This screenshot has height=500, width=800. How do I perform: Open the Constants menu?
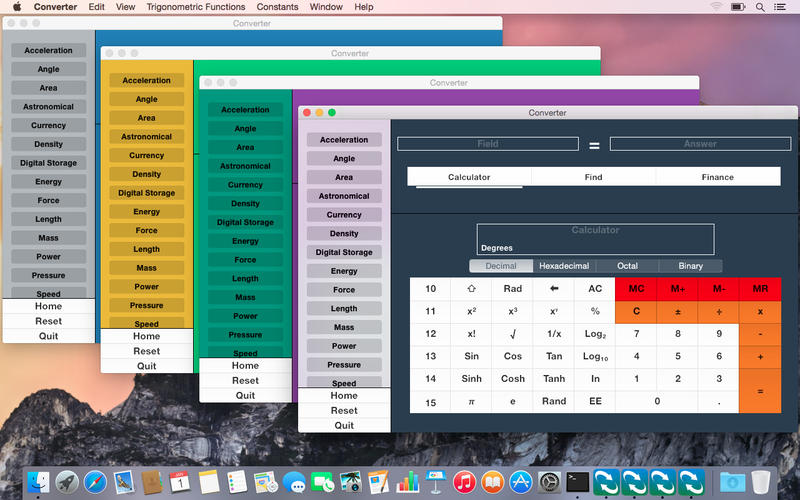[x=278, y=7]
